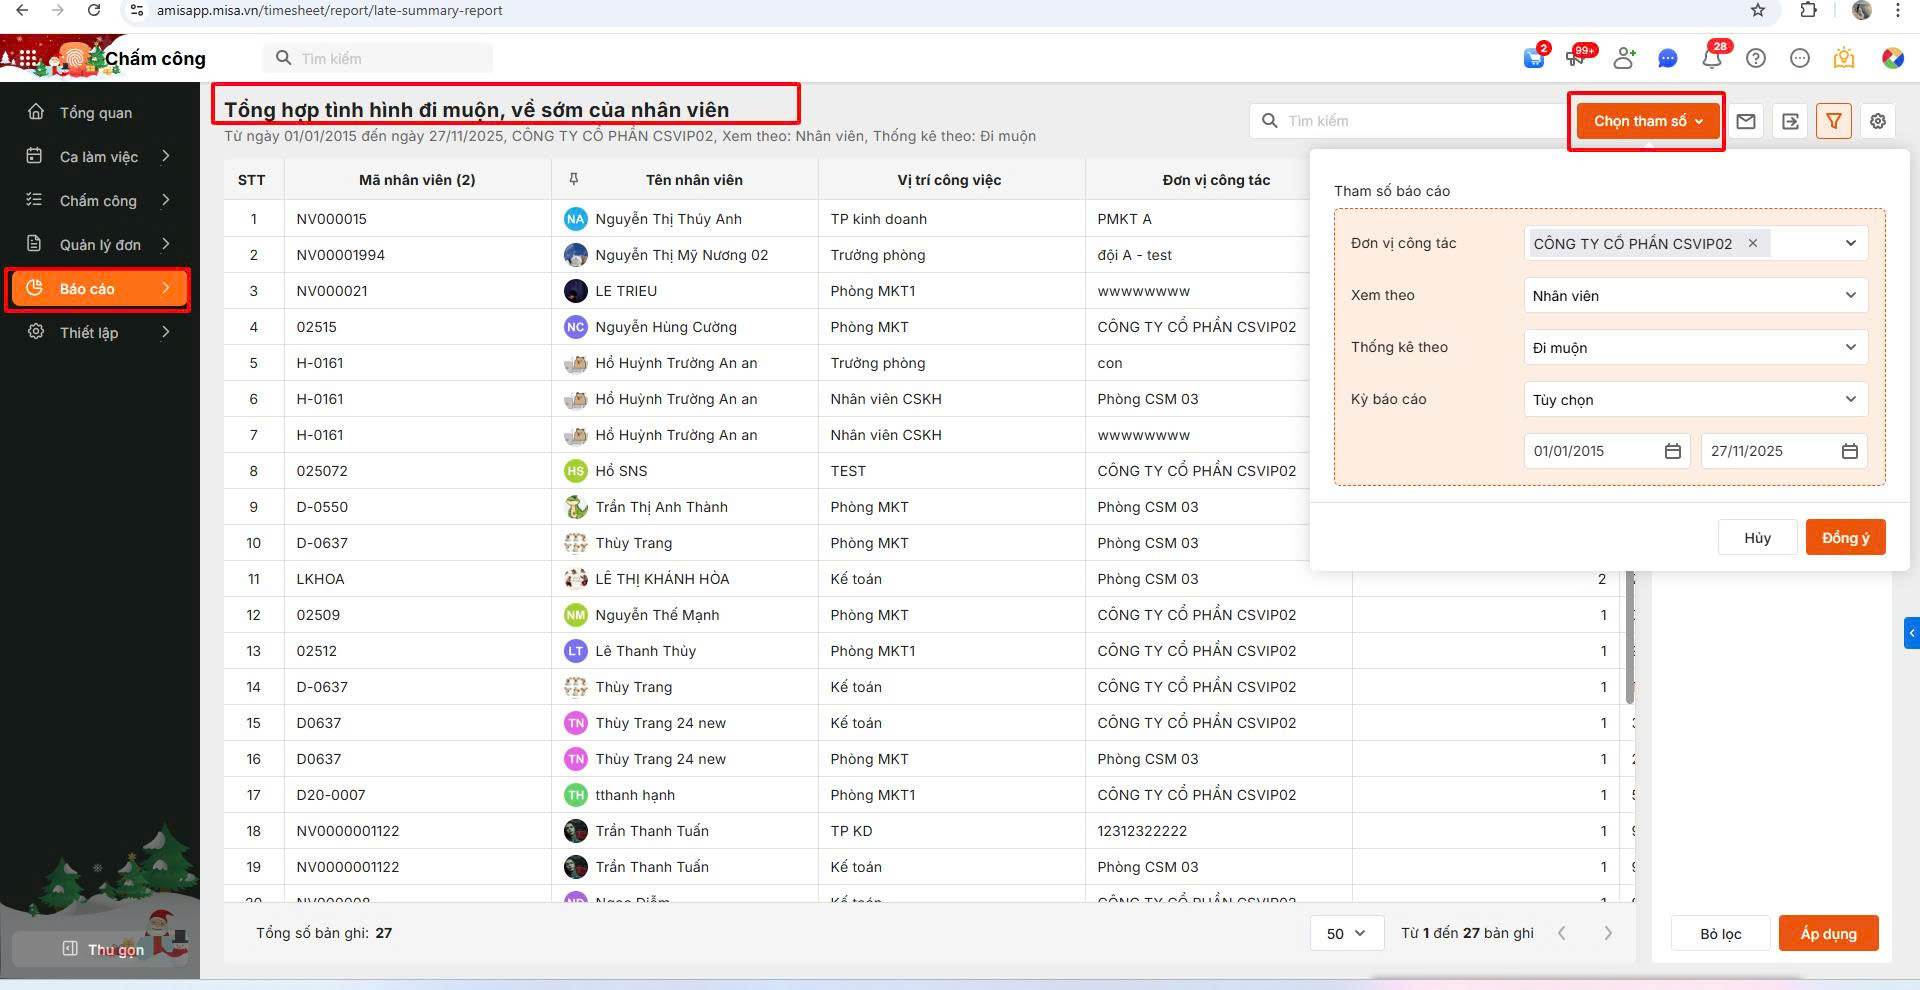The image size is (1920, 990).
Task: Remove CÔNG TY CỔ PHẦN CSVIP02 tag
Action: tap(1752, 243)
